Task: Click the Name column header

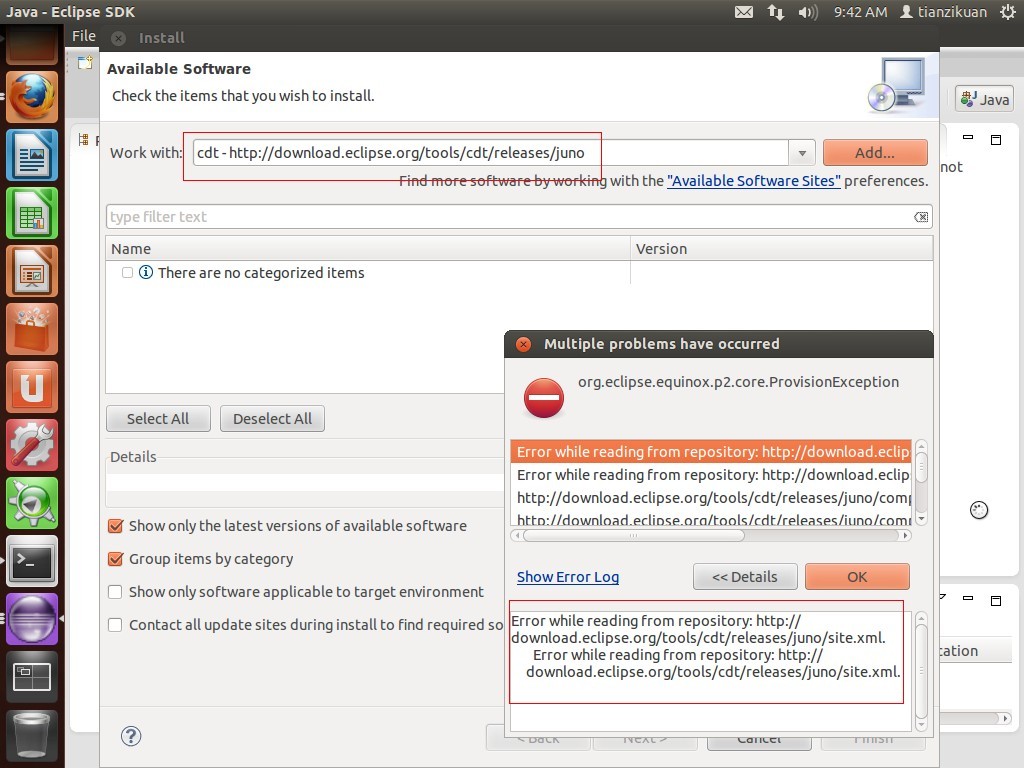Action: point(368,249)
